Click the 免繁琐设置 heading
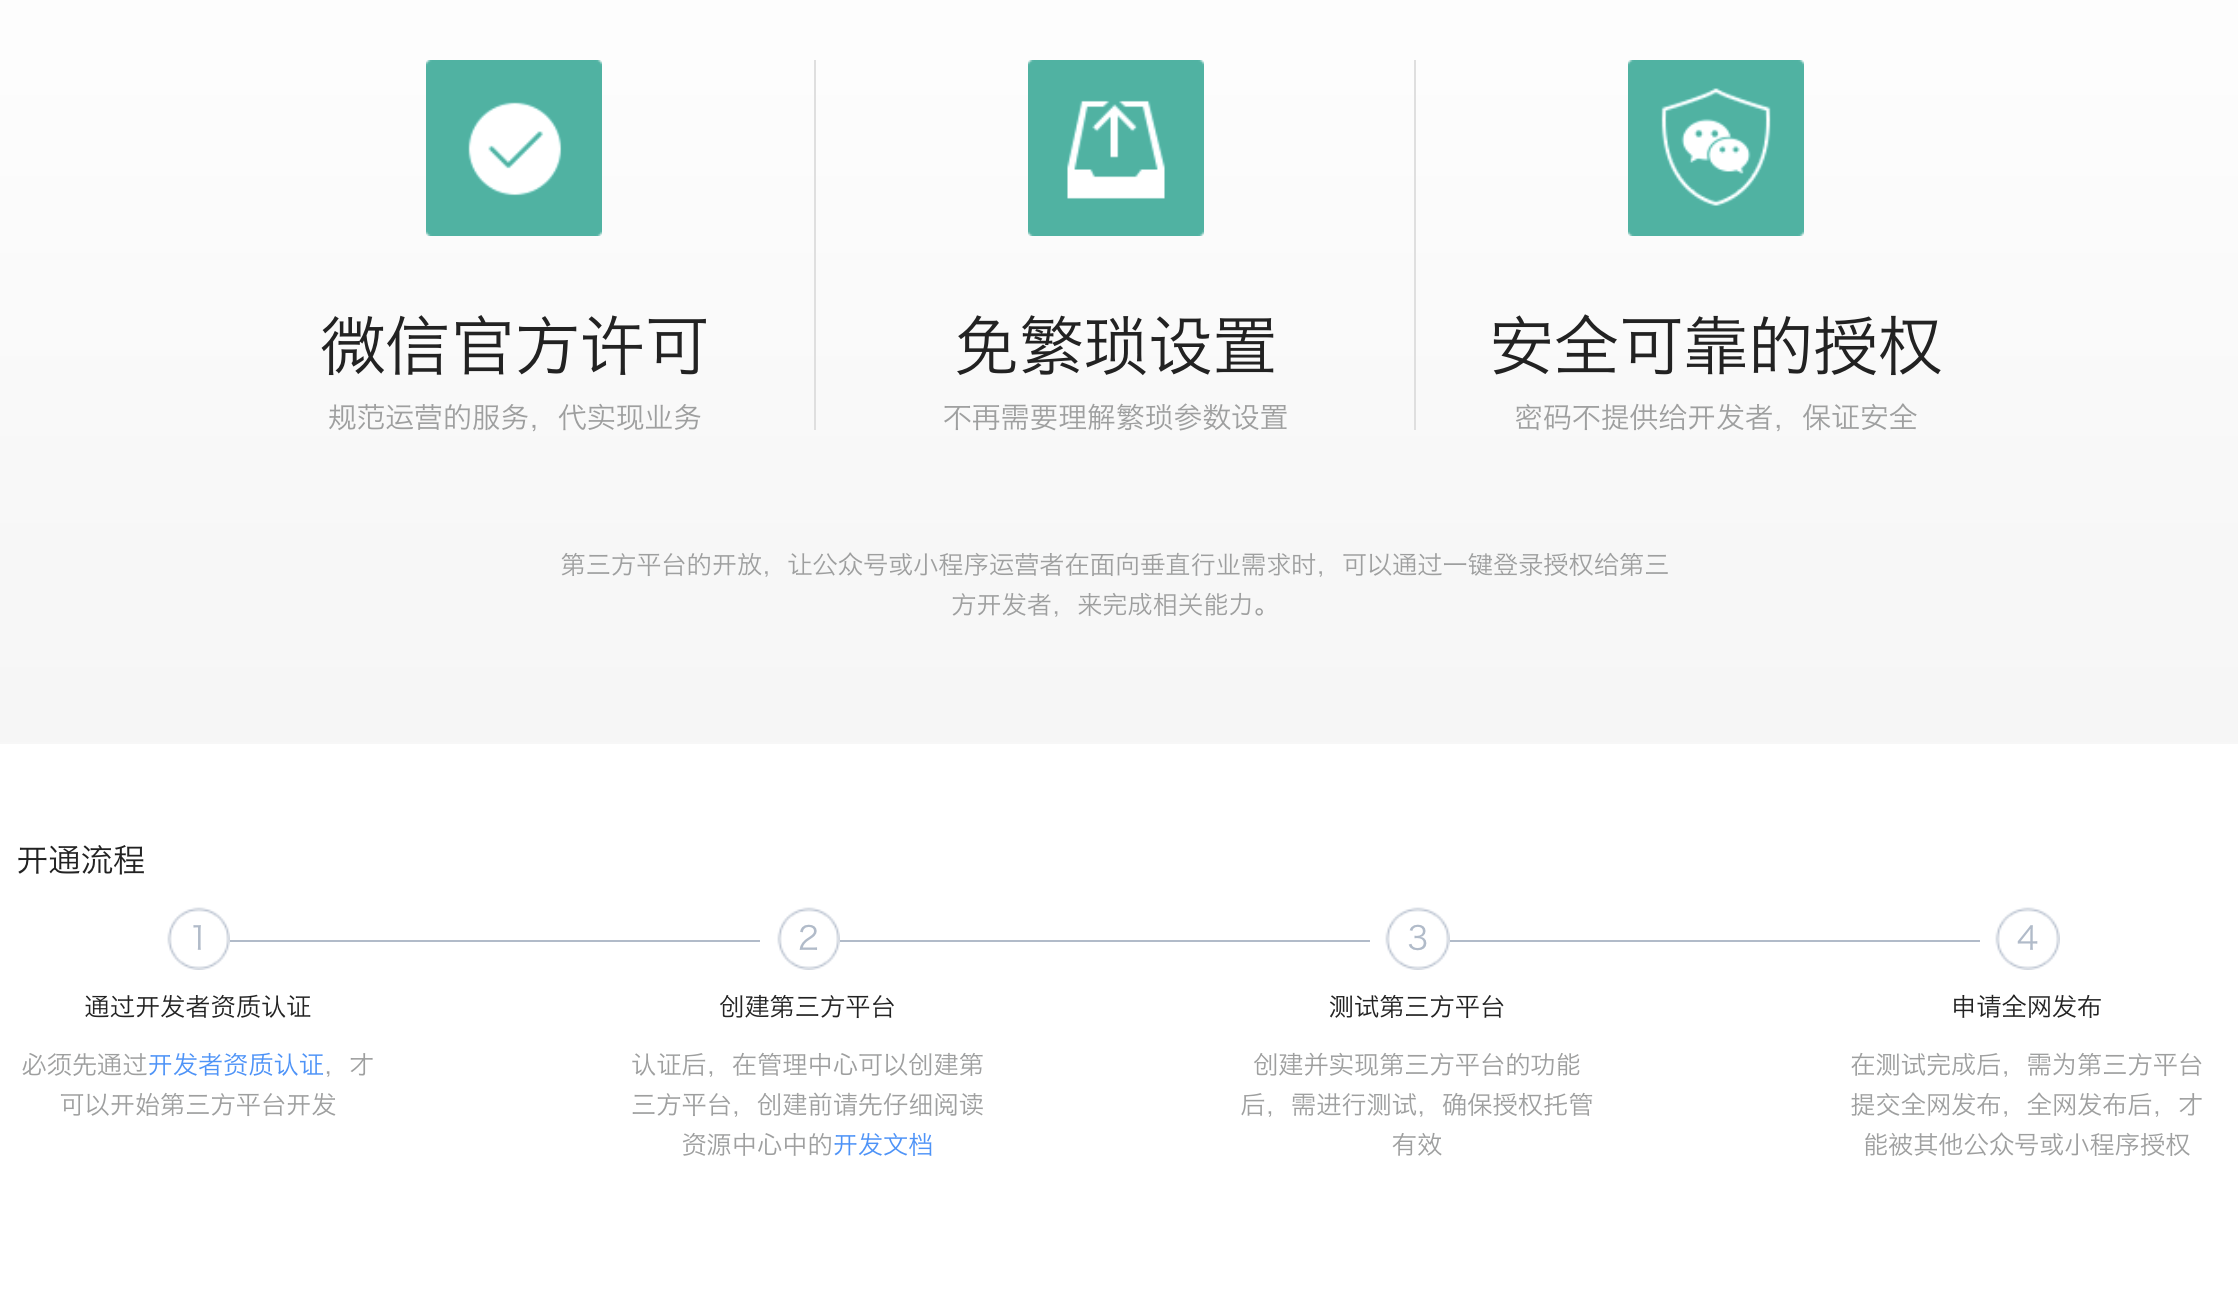 (x=1115, y=346)
